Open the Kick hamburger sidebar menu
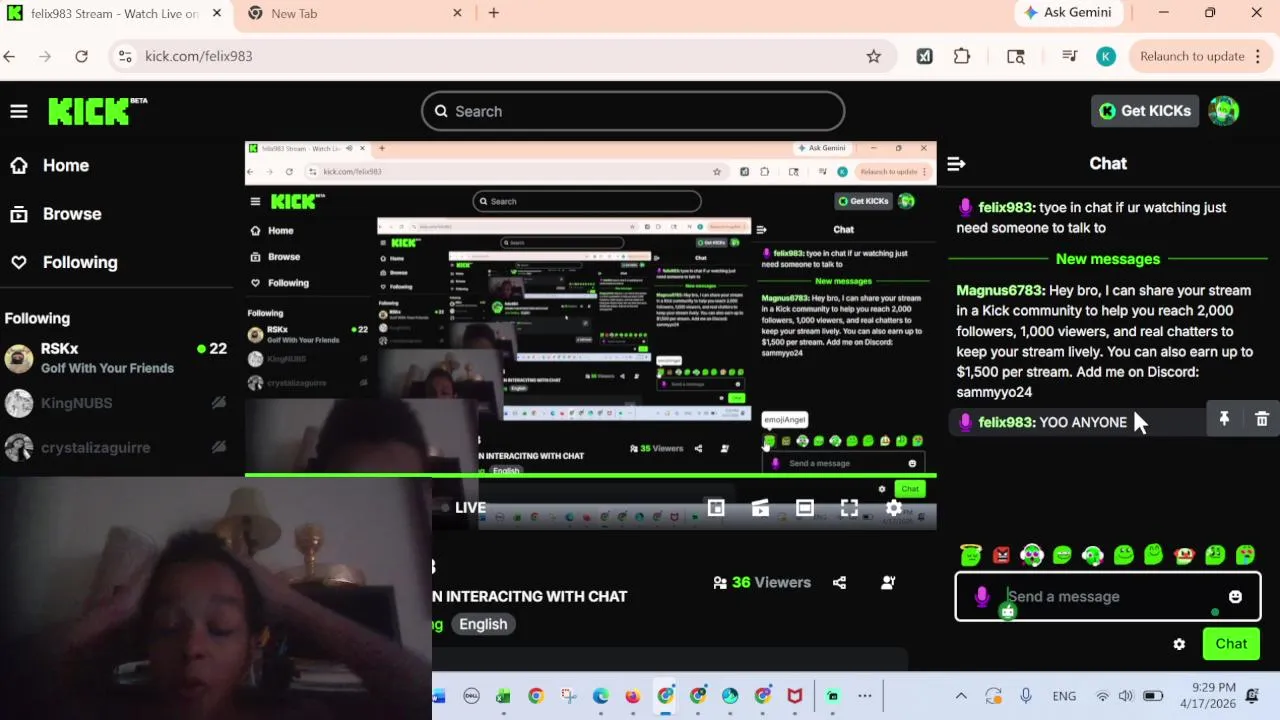Image resolution: width=1280 pixels, height=720 pixels. click(x=19, y=111)
